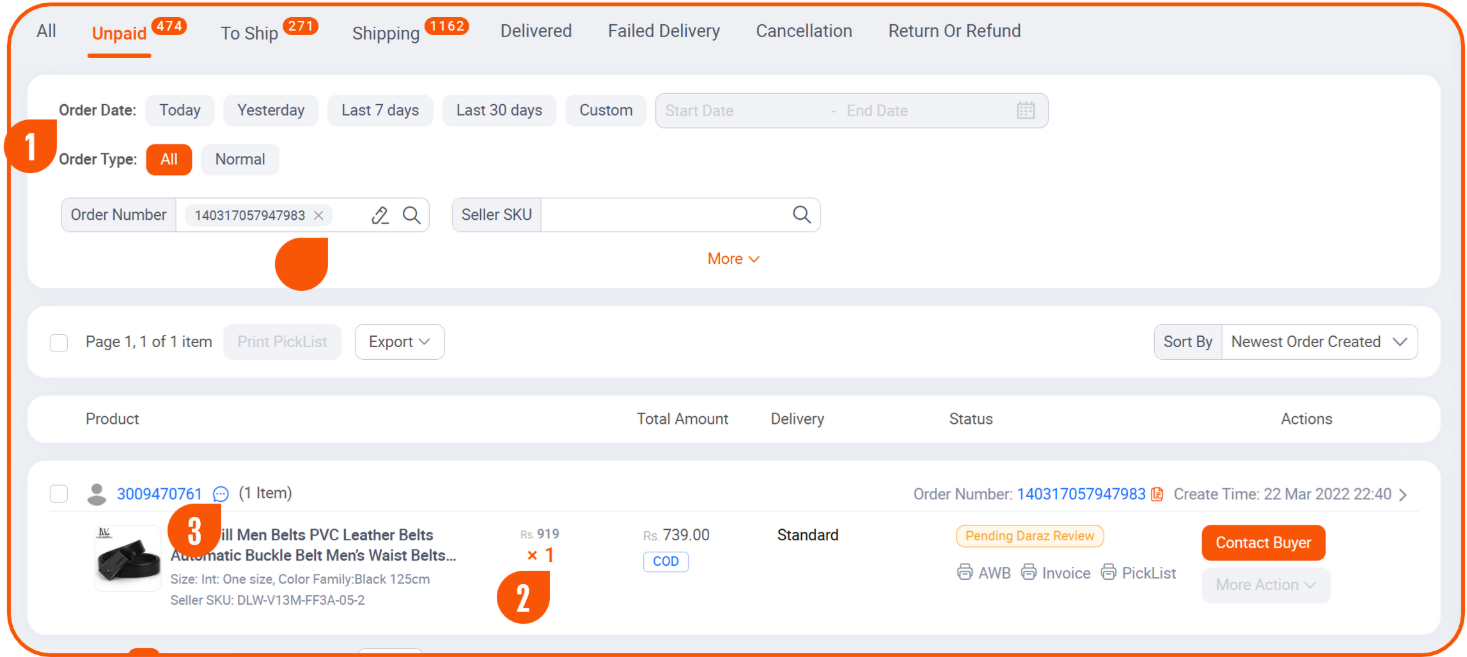Switch to the To Ship tab
The height and width of the screenshot is (657, 1467).
250,33
